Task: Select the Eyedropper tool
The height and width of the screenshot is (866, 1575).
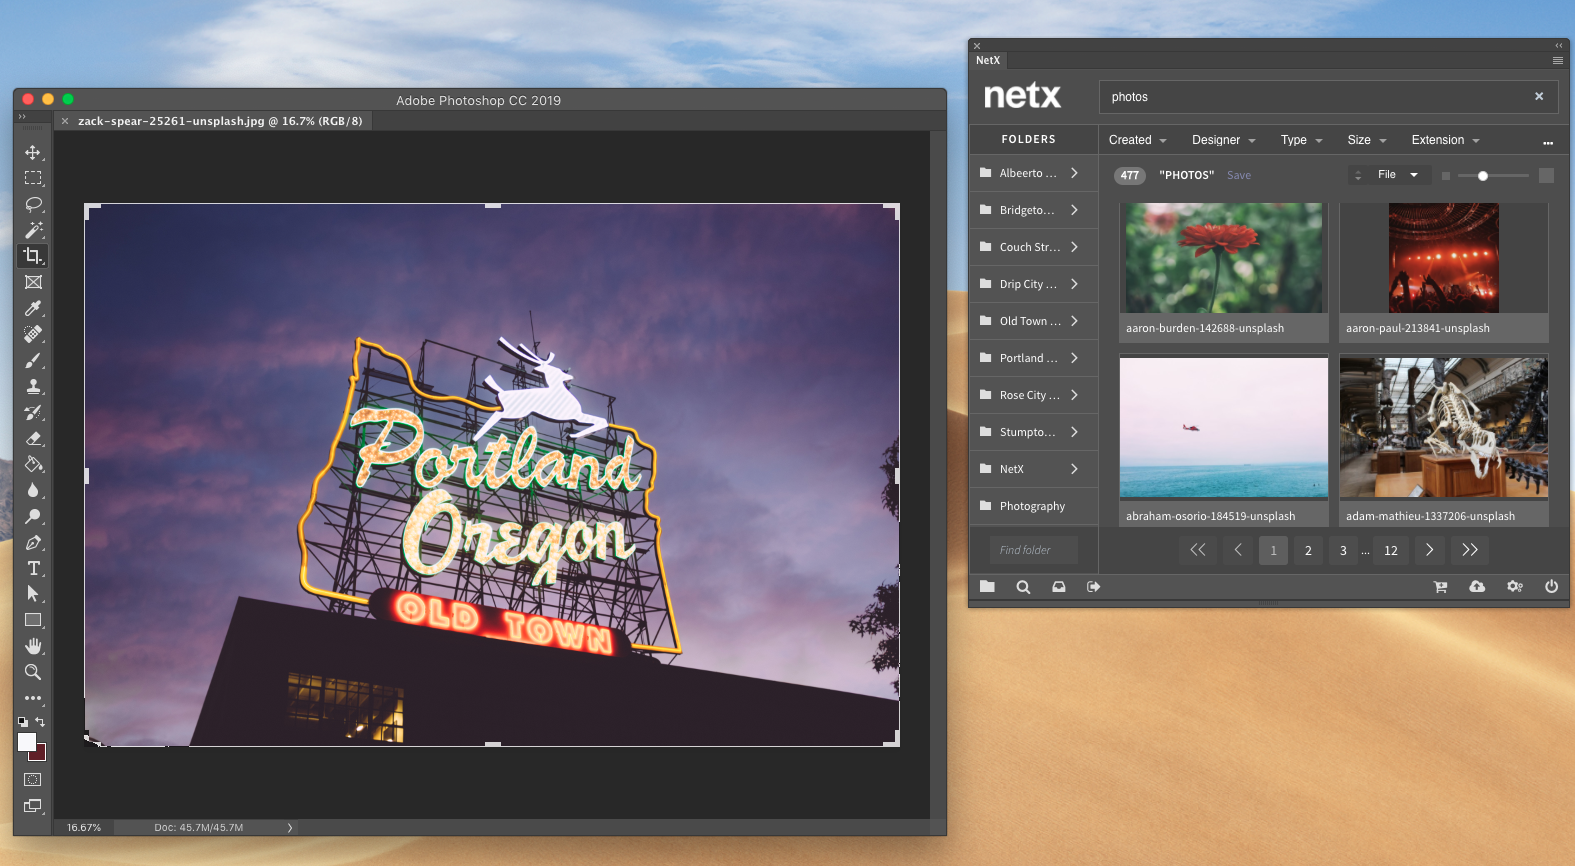Action: pos(33,308)
